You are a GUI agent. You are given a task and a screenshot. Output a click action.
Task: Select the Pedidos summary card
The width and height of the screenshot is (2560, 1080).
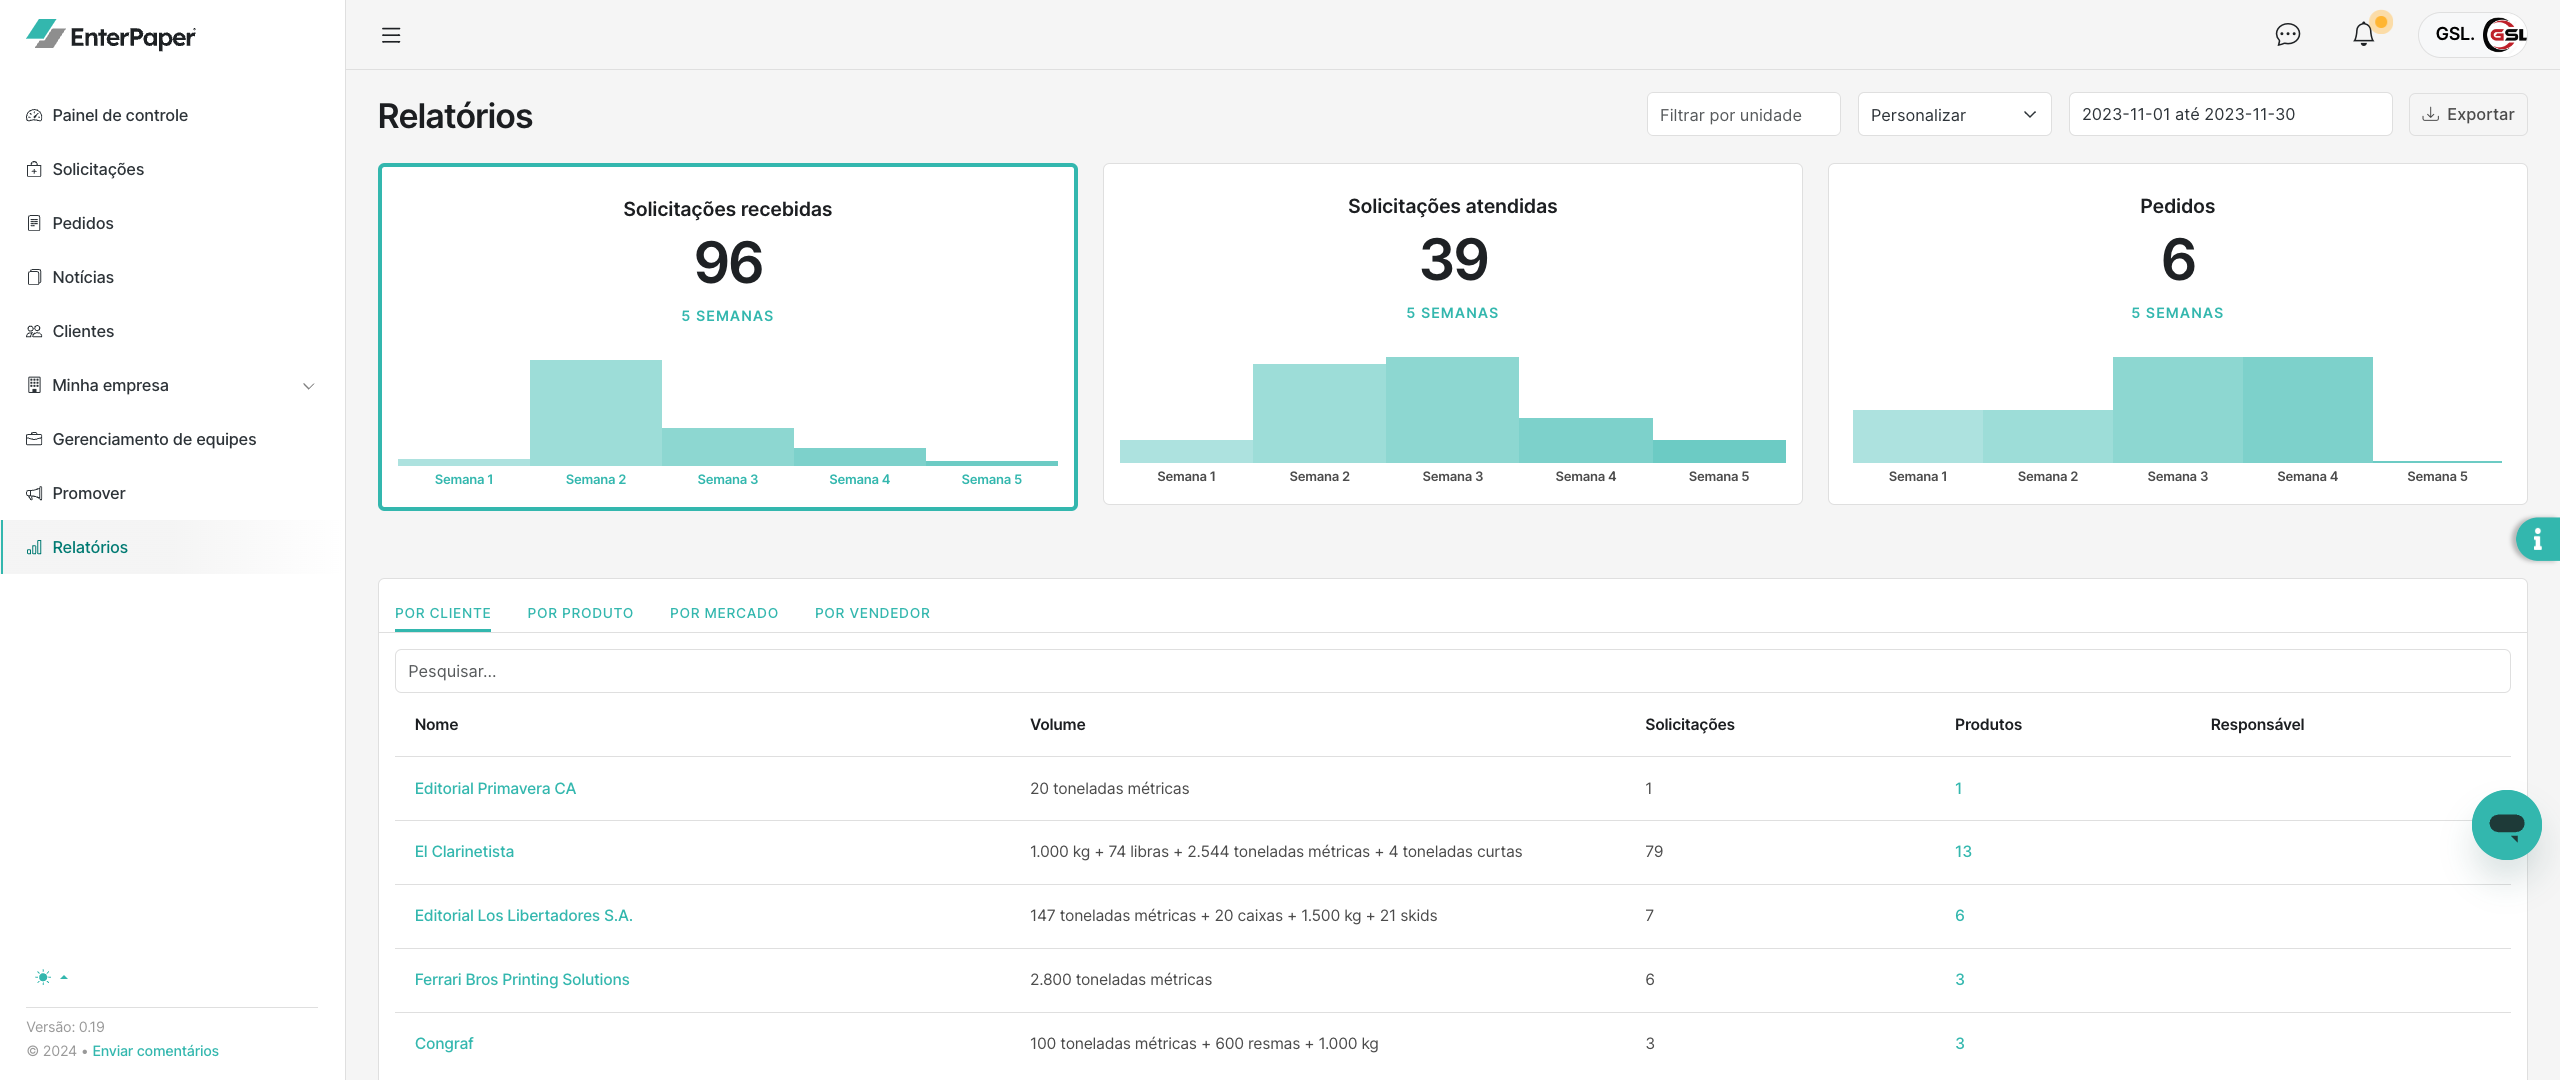pyautogui.click(x=2177, y=334)
